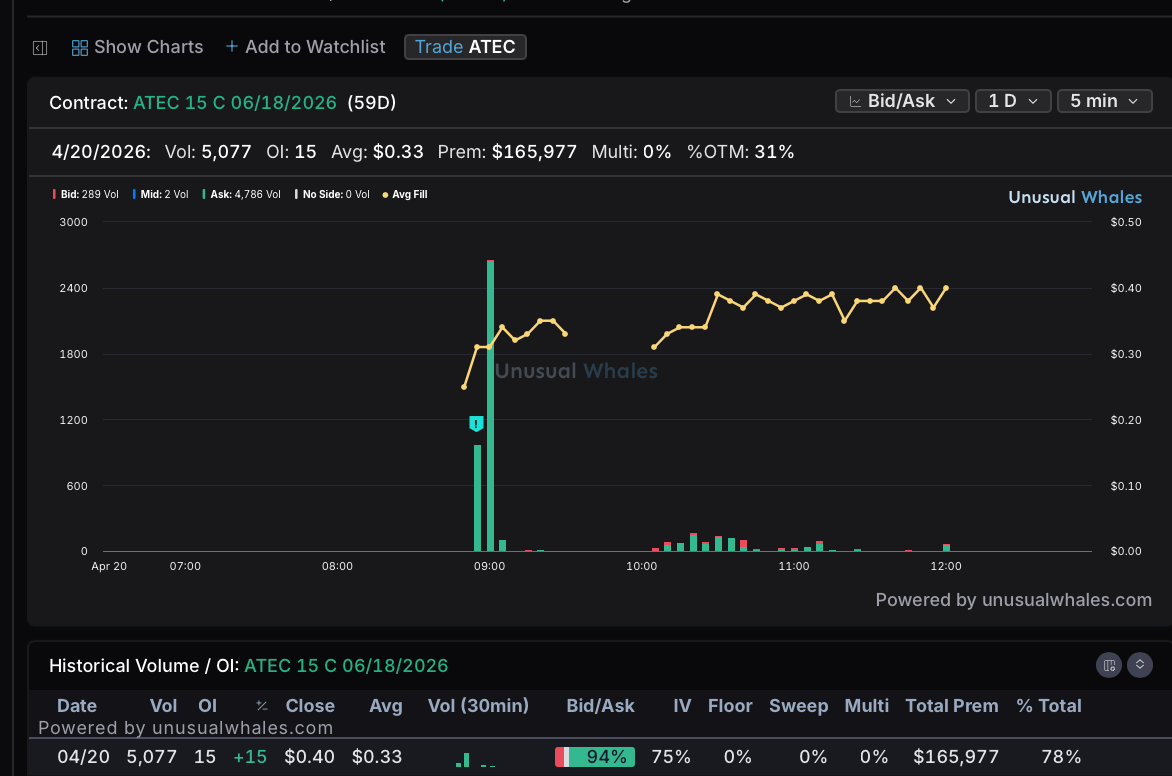This screenshot has height=776, width=1172.
Task: Open the Powered by unusualwhales.com chart credit
Action: coord(1014,600)
